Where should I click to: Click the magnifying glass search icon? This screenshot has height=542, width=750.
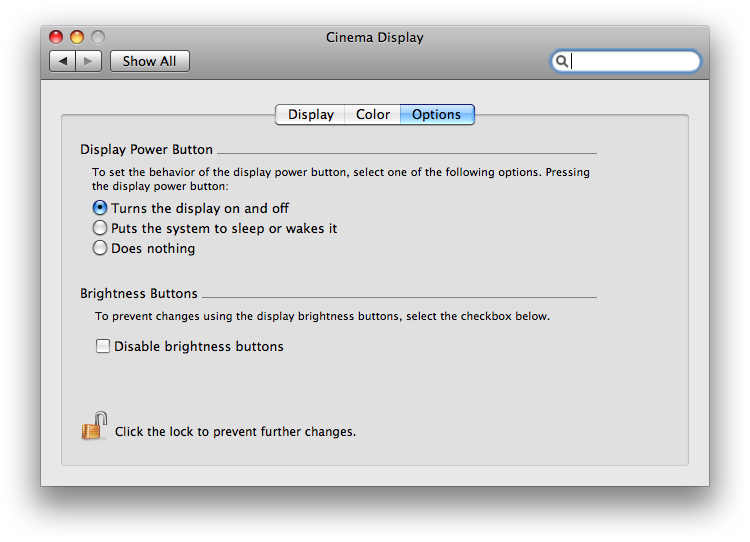coord(562,61)
